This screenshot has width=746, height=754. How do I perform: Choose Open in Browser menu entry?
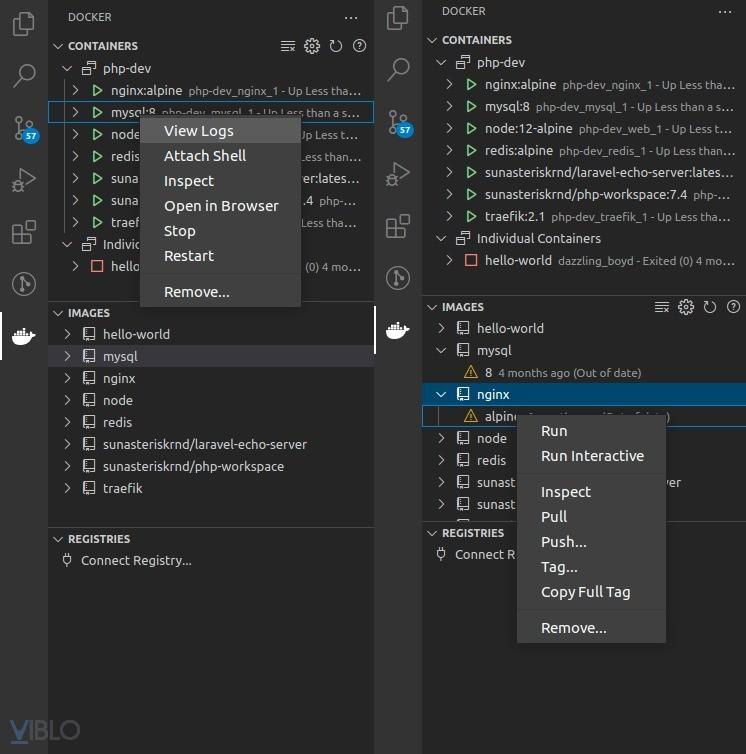[221, 206]
